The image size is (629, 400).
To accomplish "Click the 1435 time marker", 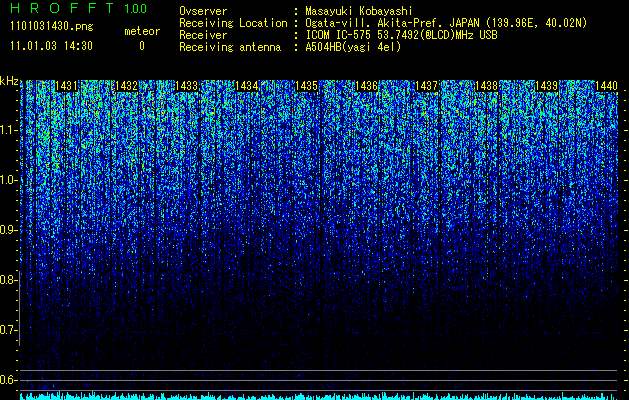I will 306,86.
